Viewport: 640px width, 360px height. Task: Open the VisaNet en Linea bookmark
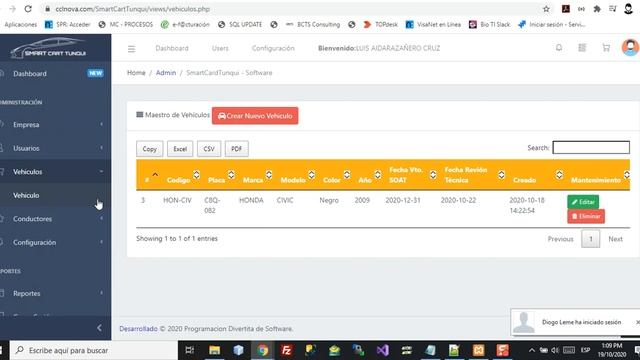433,24
